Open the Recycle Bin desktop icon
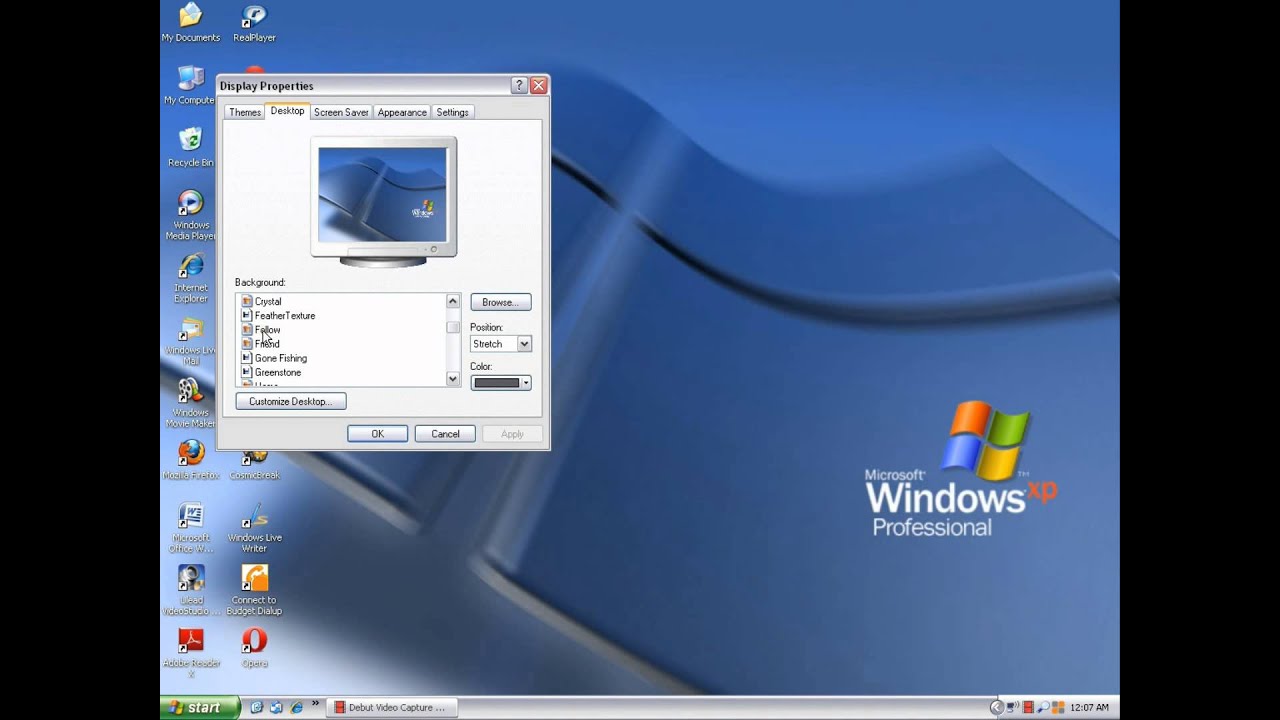Viewport: 1280px width, 720px height. coord(190,141)
